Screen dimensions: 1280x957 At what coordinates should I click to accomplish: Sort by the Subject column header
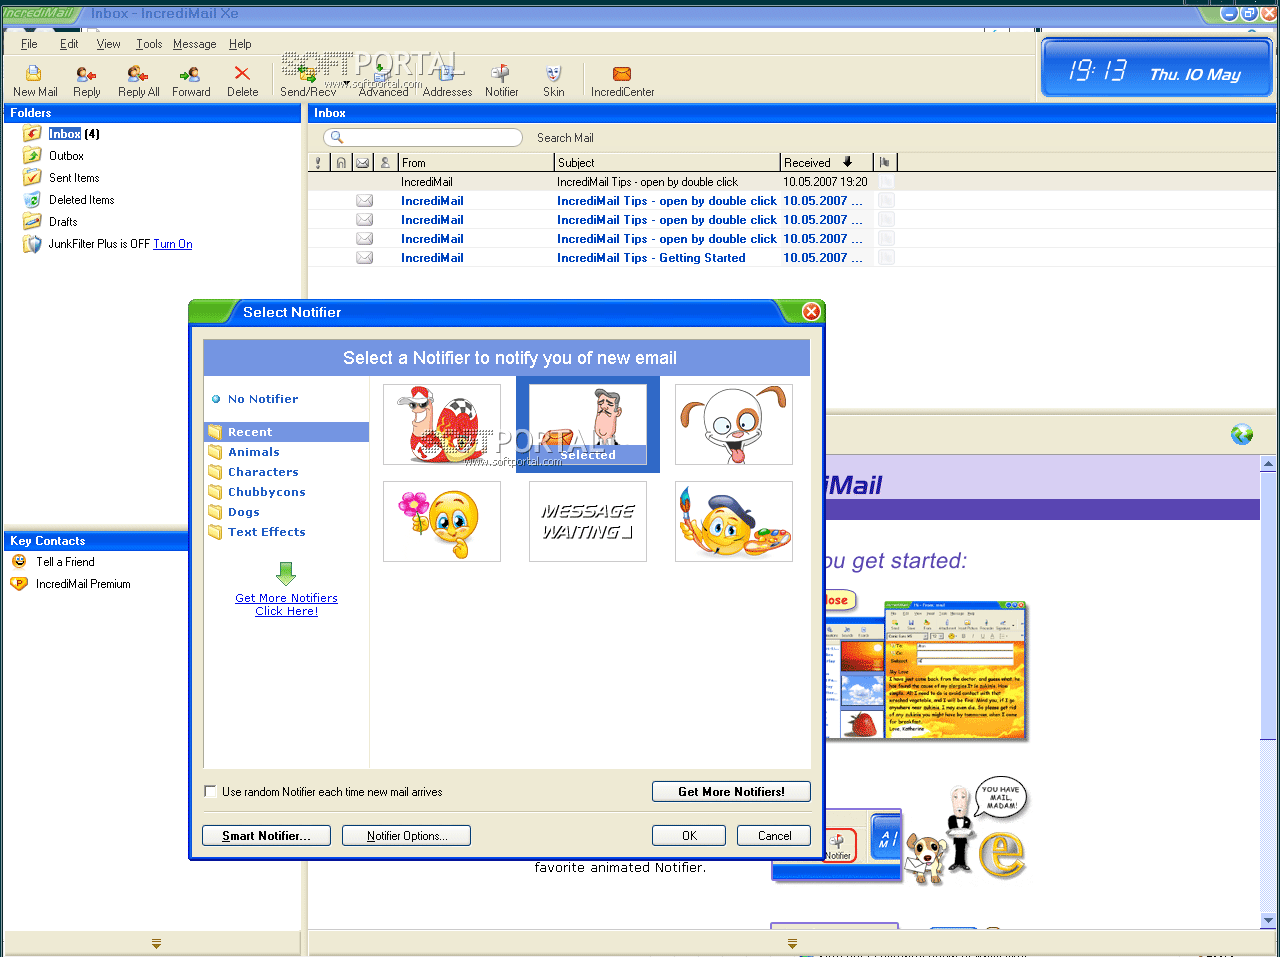667,162
